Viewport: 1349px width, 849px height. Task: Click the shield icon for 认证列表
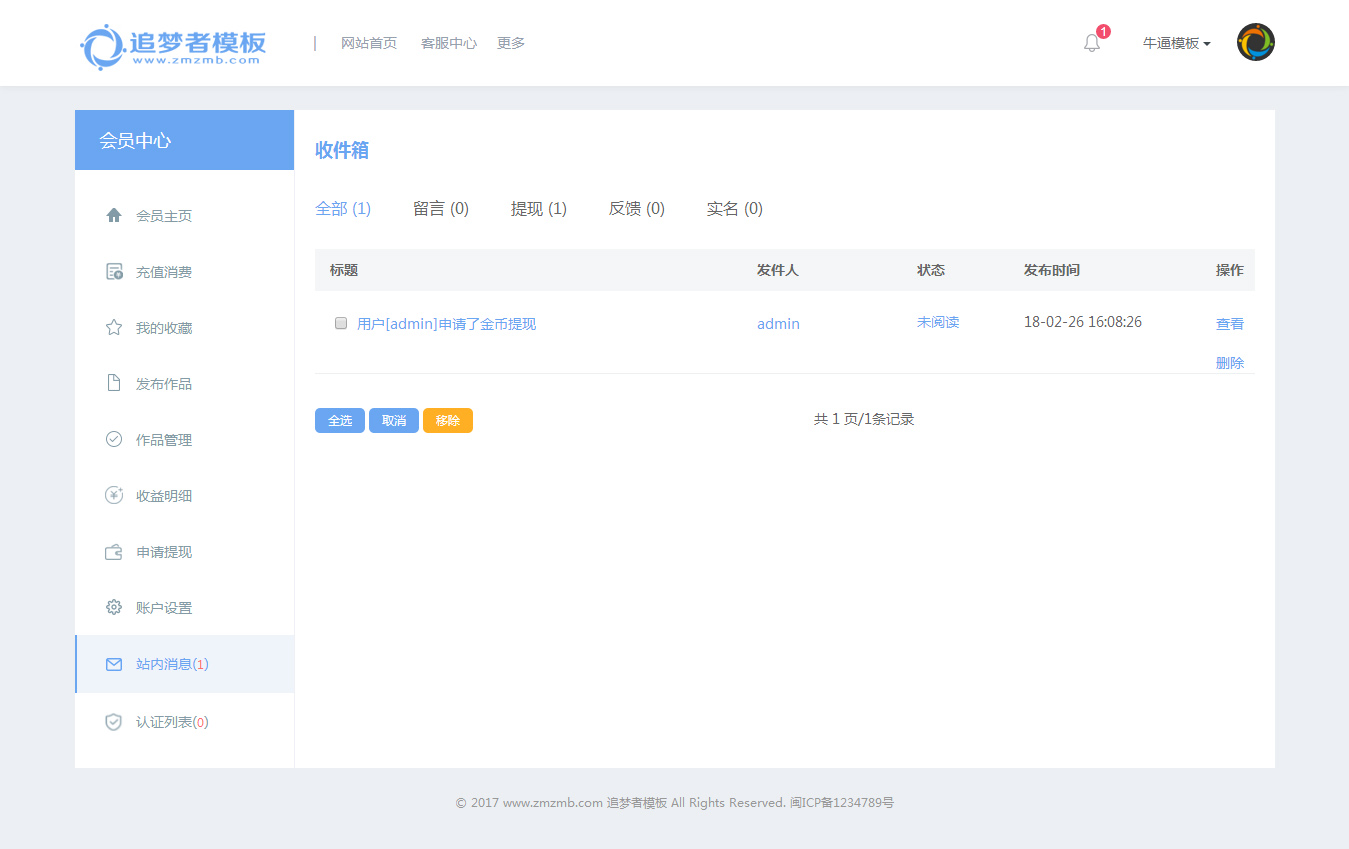pyautogui.click(x=114, y=722)
